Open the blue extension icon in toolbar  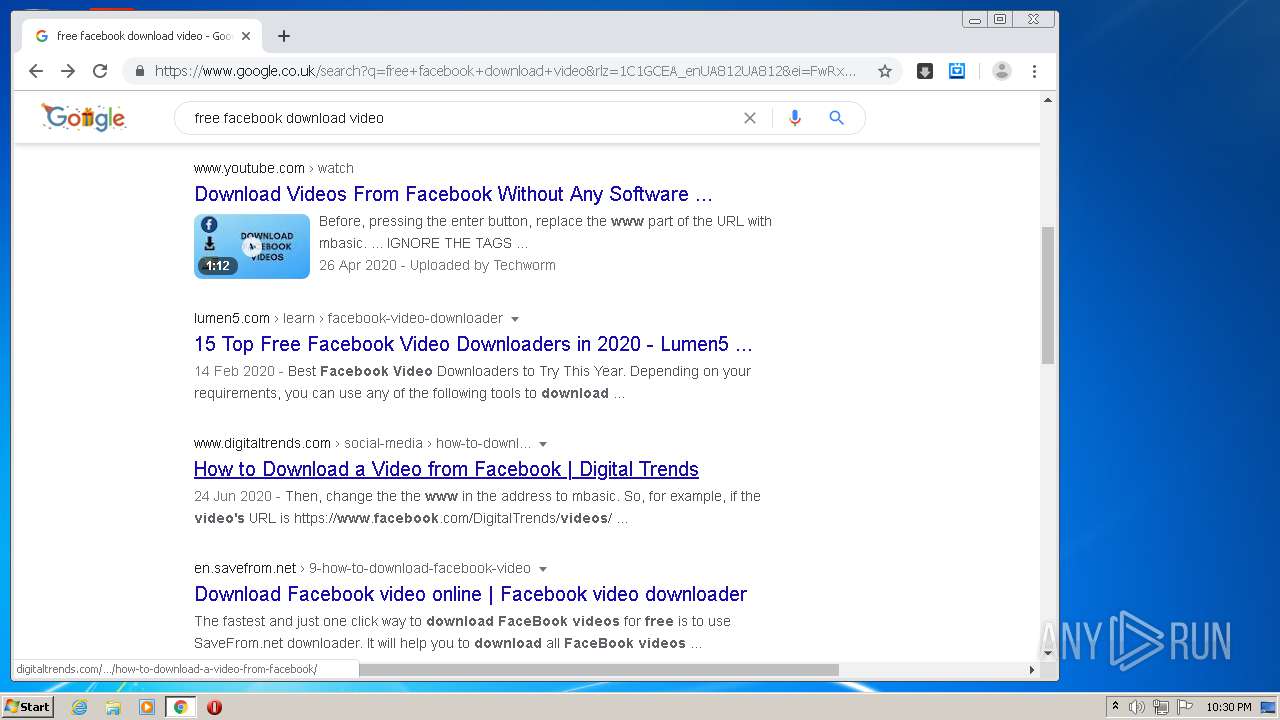point(957,71)
